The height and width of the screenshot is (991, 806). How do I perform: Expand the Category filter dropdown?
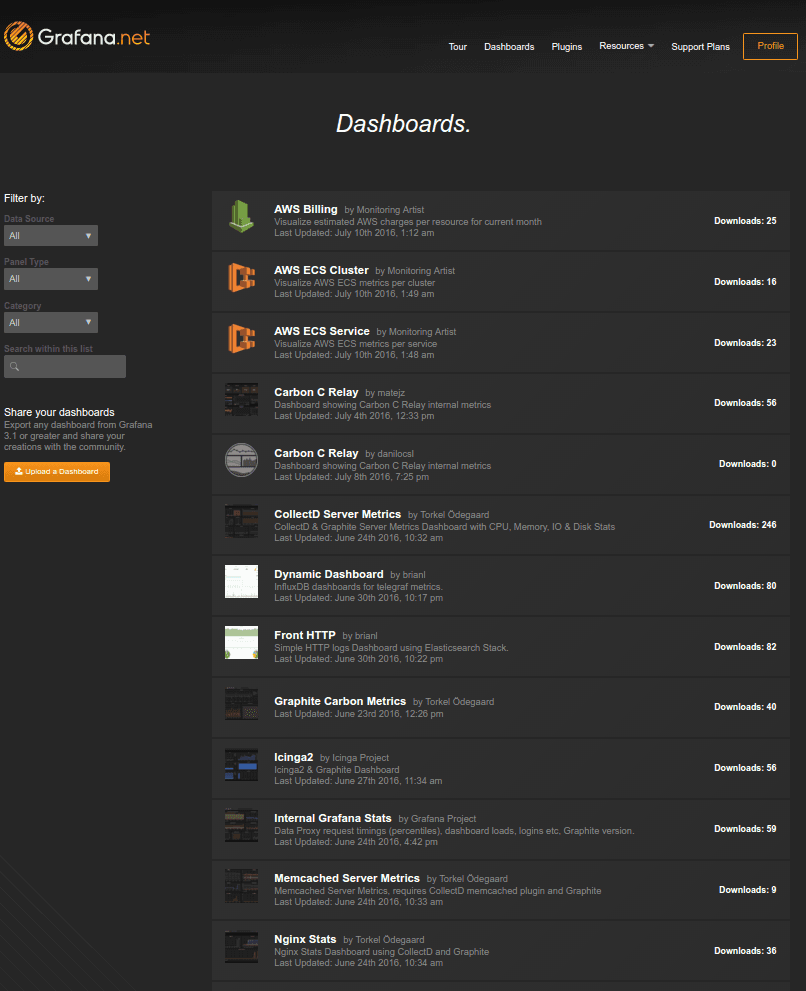[51, 322]
